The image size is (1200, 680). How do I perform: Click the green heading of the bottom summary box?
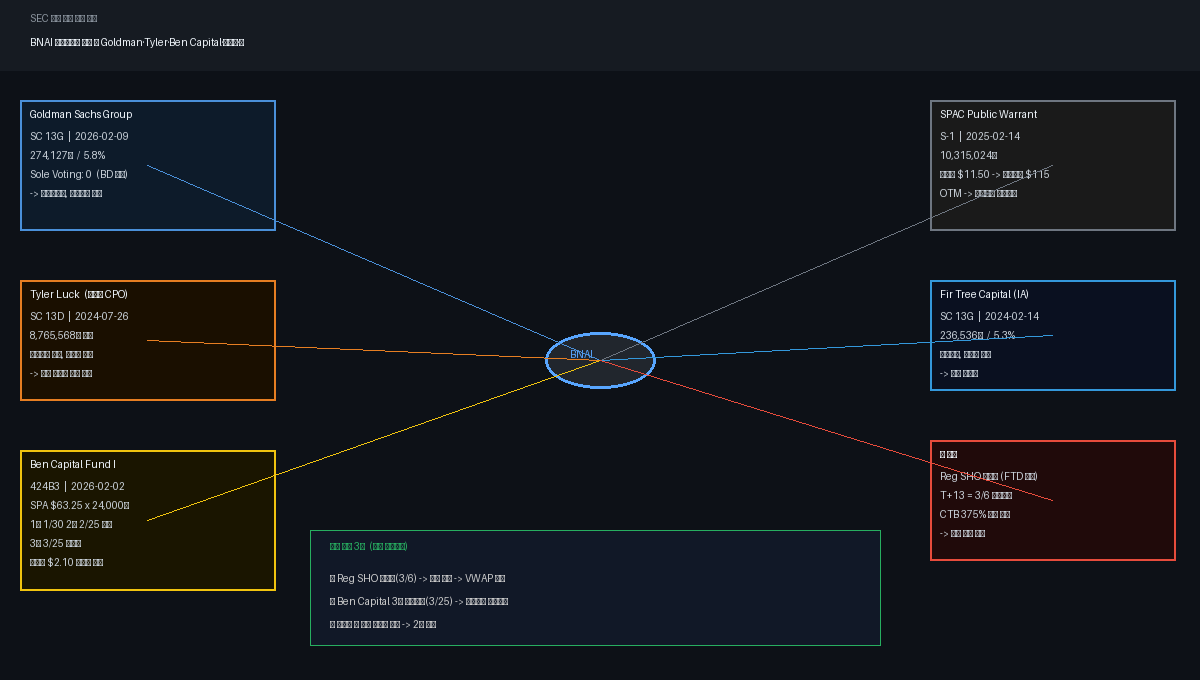click(x=369, y=546)
